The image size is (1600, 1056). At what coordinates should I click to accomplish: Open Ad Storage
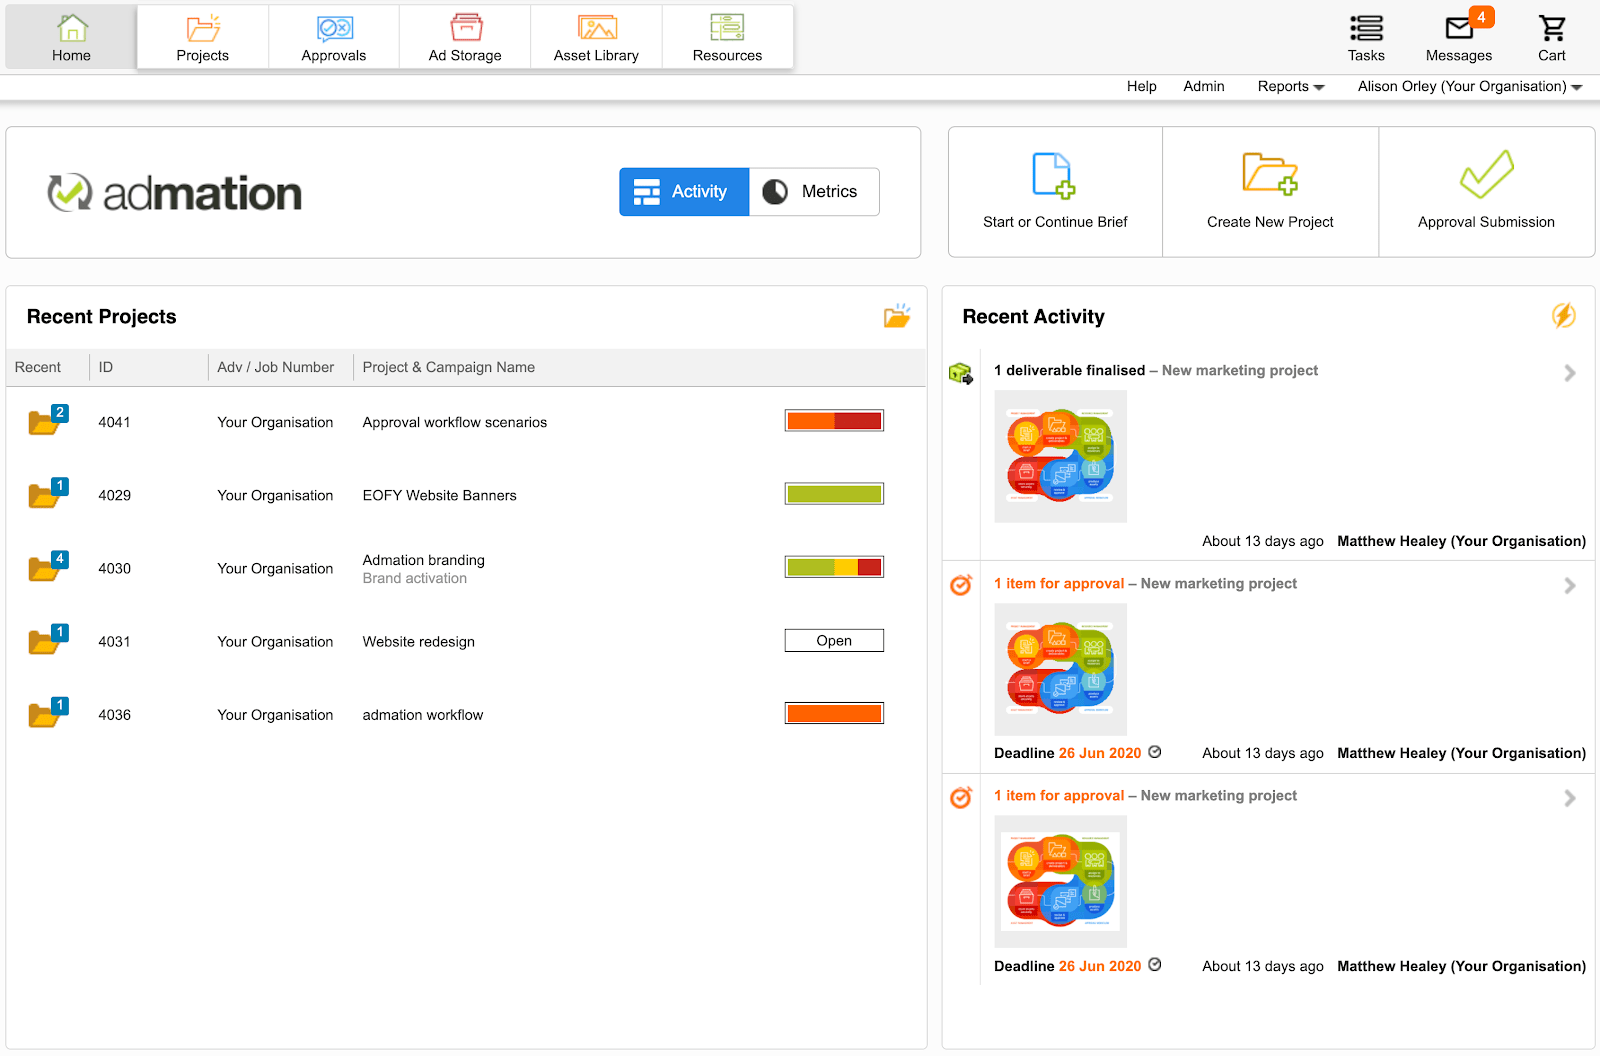(x=464, y=37)
